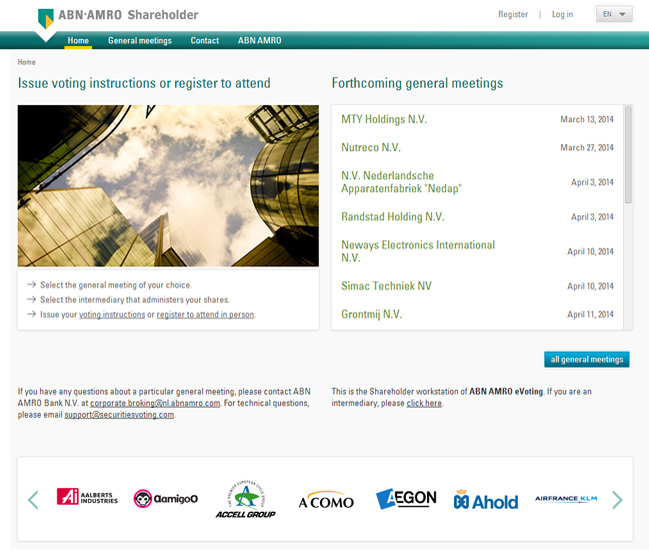Open MTY Holdings N.V. meeting
This screenshot has height=553, width=649.
384,119
